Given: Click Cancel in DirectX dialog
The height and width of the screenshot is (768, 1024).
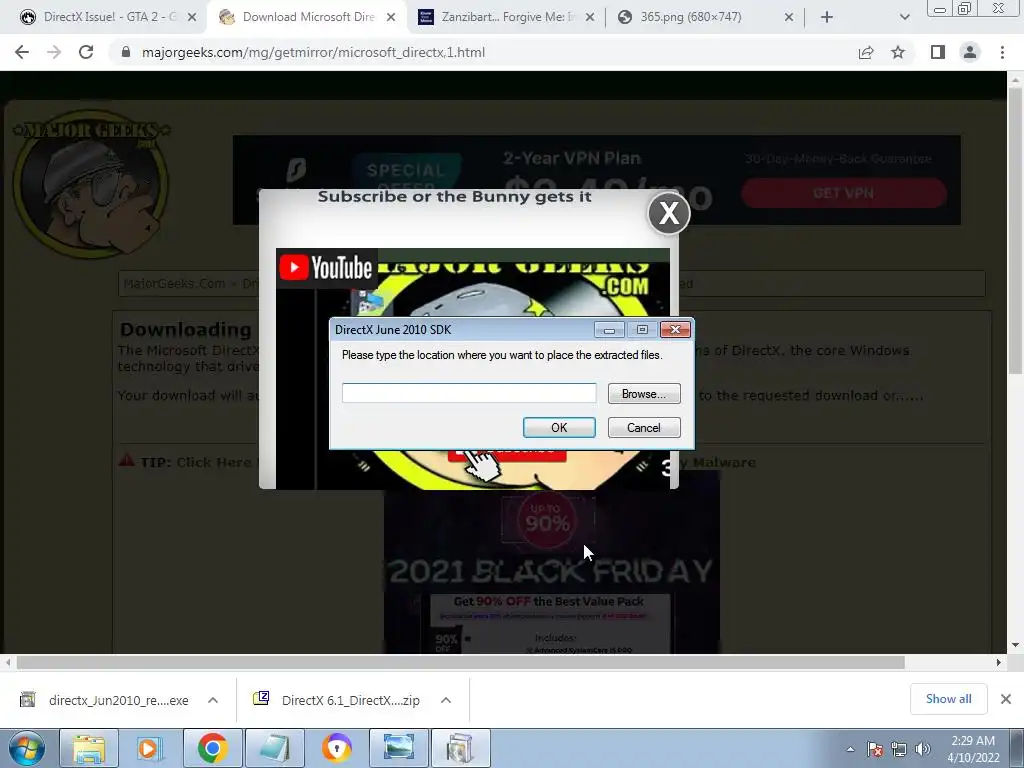Looking at the screenshot, I should pyautogui.click(x=644, y=428).
